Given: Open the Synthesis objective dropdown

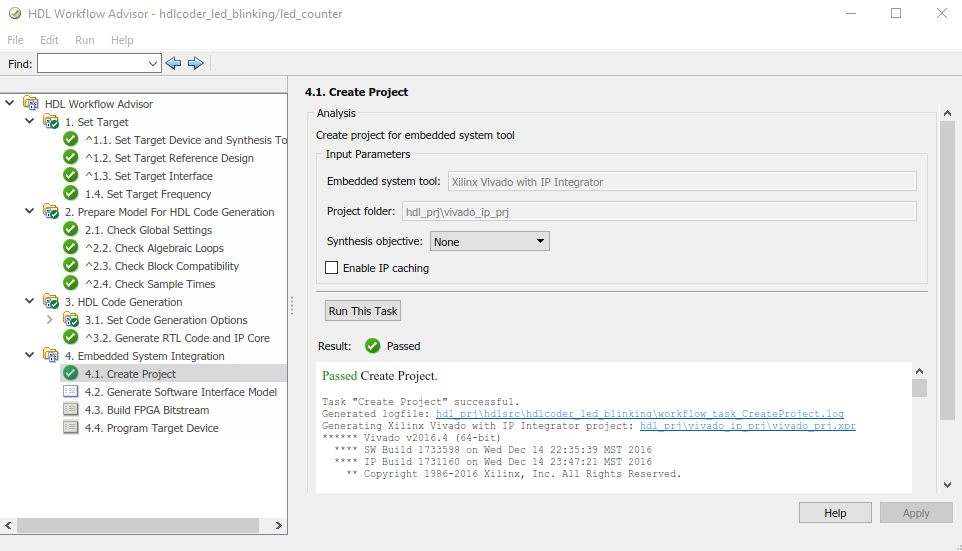Looking at the screenshot, I should [489, 241].
